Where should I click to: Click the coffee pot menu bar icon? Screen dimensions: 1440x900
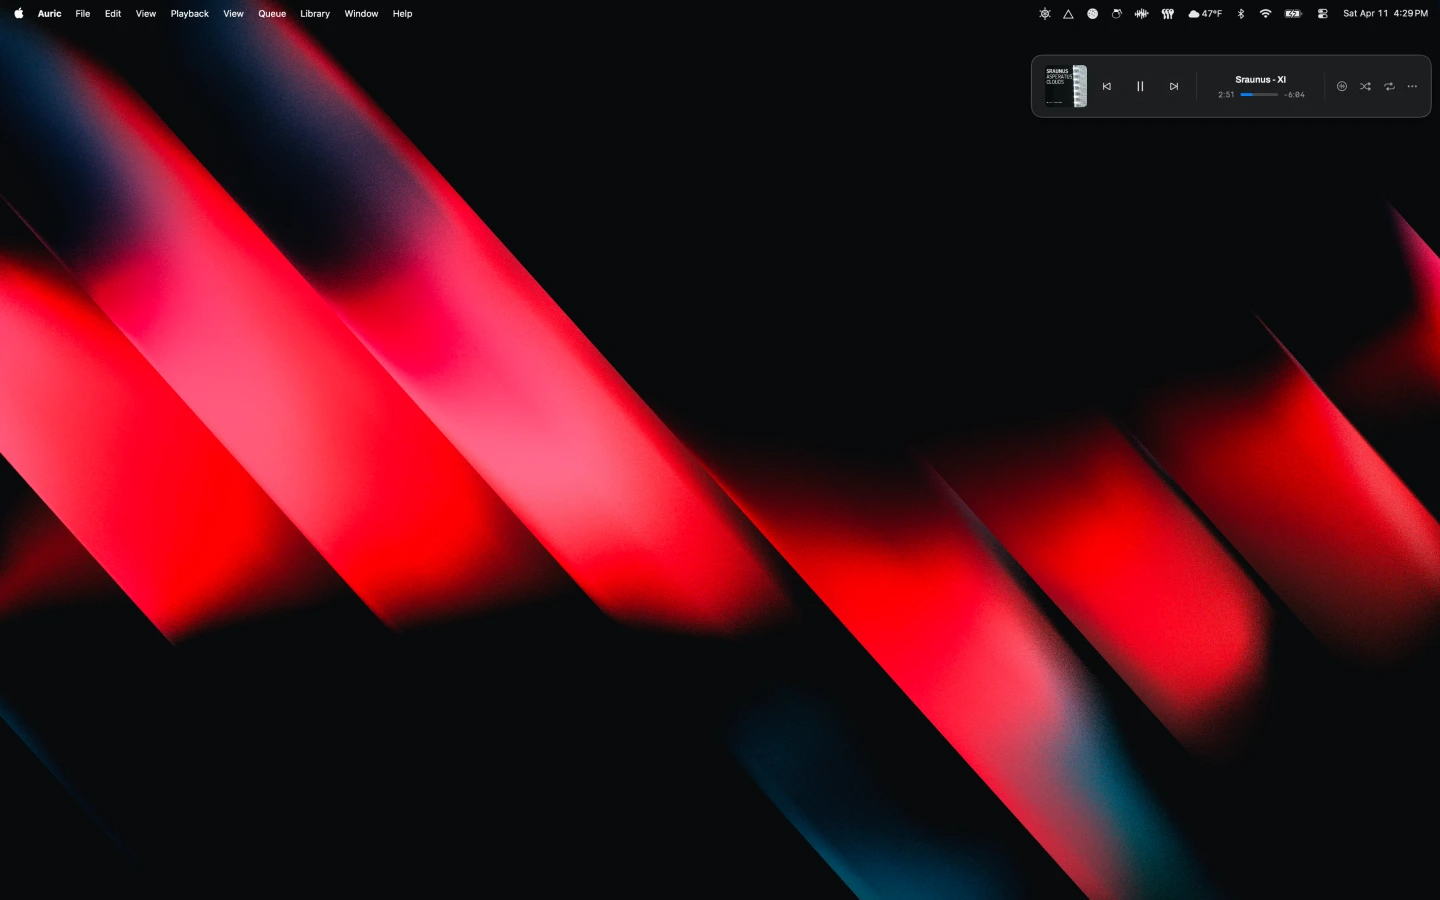coord(1117,14)
